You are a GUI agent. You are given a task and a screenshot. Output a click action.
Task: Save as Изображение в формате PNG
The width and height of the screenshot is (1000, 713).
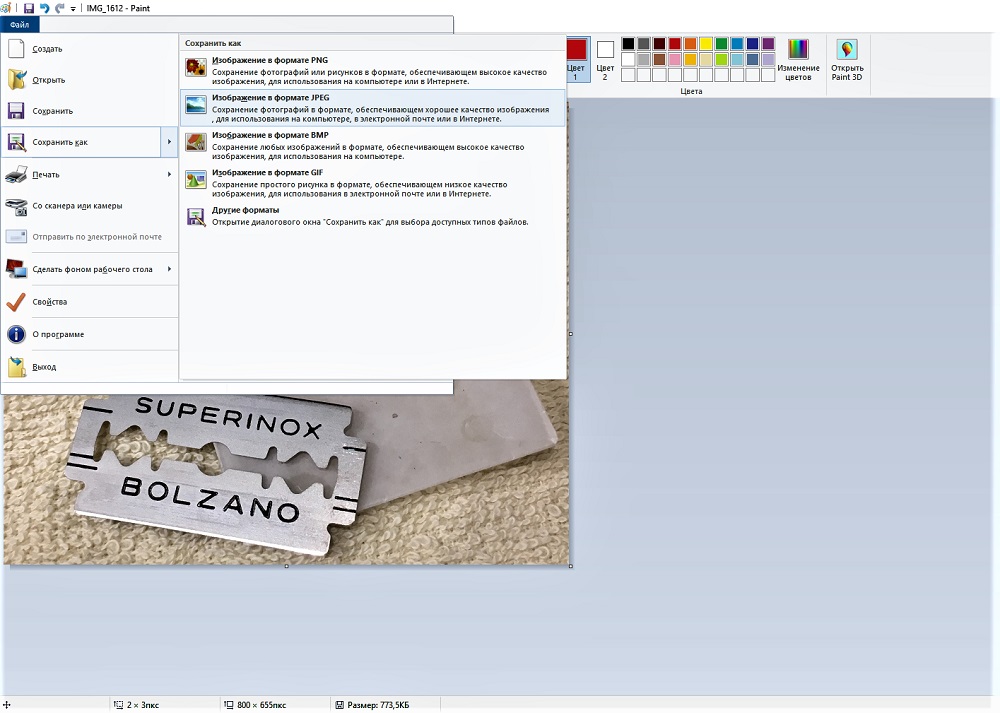(373, 70)
